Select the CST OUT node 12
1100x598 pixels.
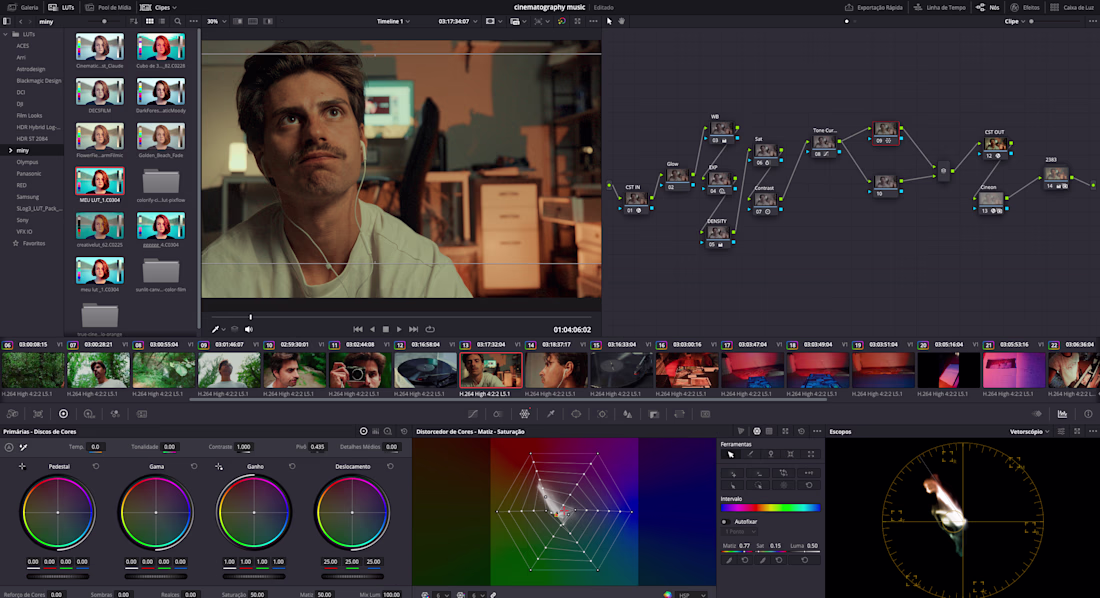click(x=995, y=145)
